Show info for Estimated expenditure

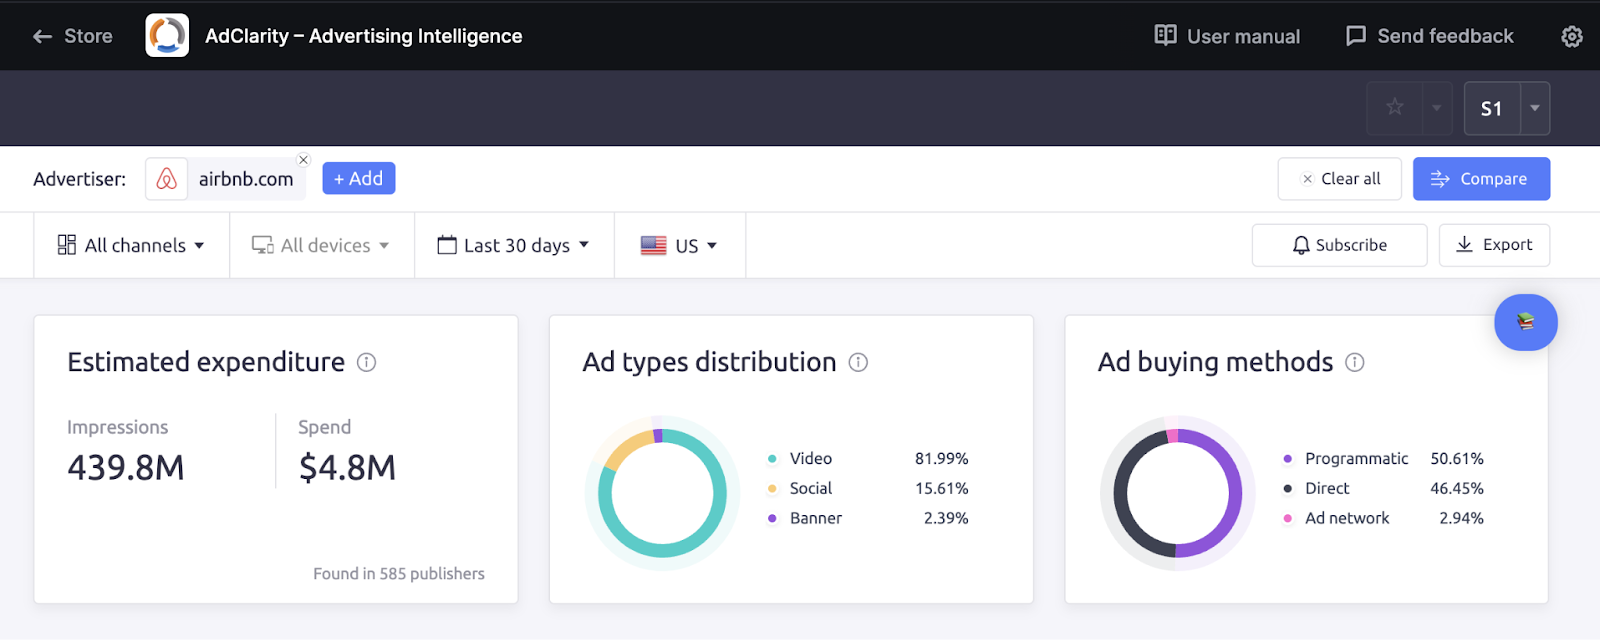(367, 362)
